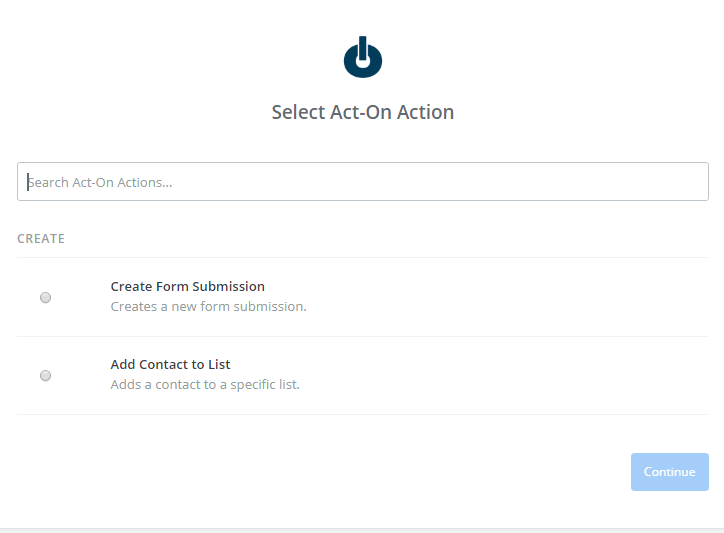This screenshot has width=724, height=533.
Task: Focus the Search Act-On Actions field
Action: click(x=362, y=182)
